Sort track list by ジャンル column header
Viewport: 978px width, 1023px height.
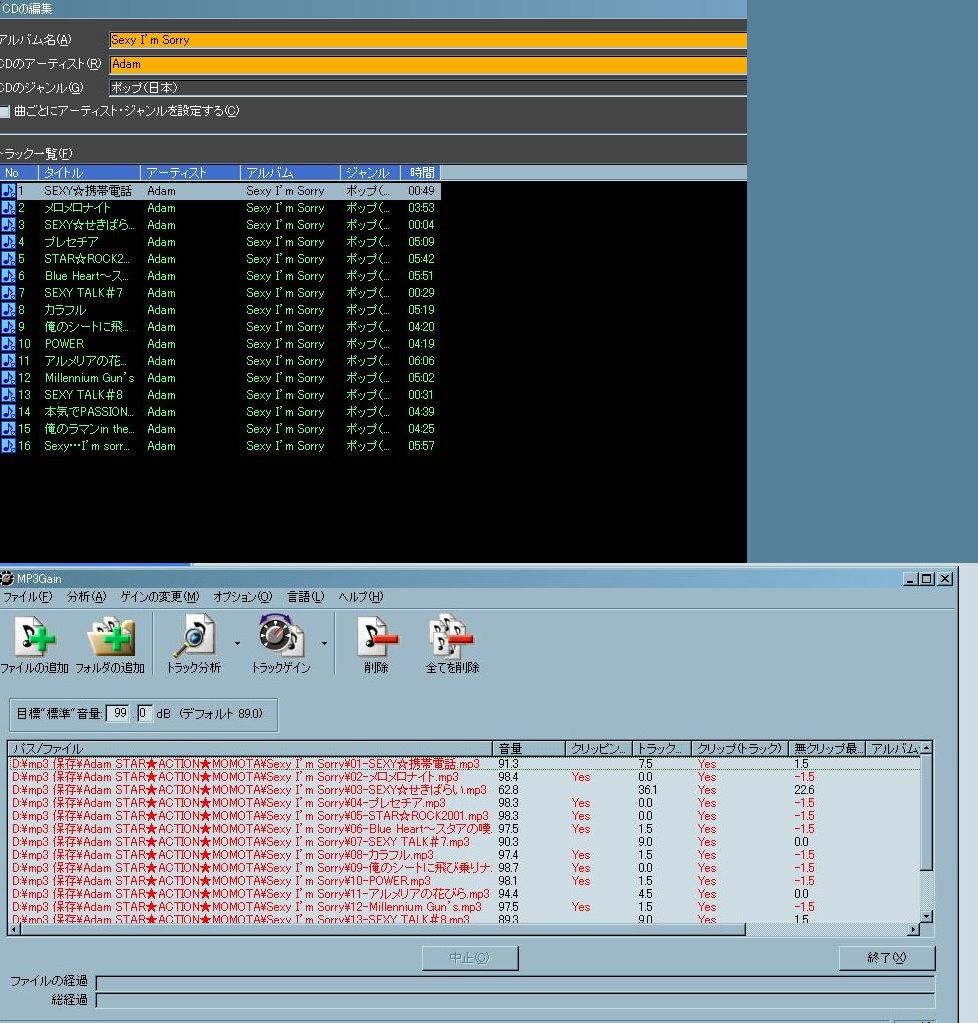[370, 173]
